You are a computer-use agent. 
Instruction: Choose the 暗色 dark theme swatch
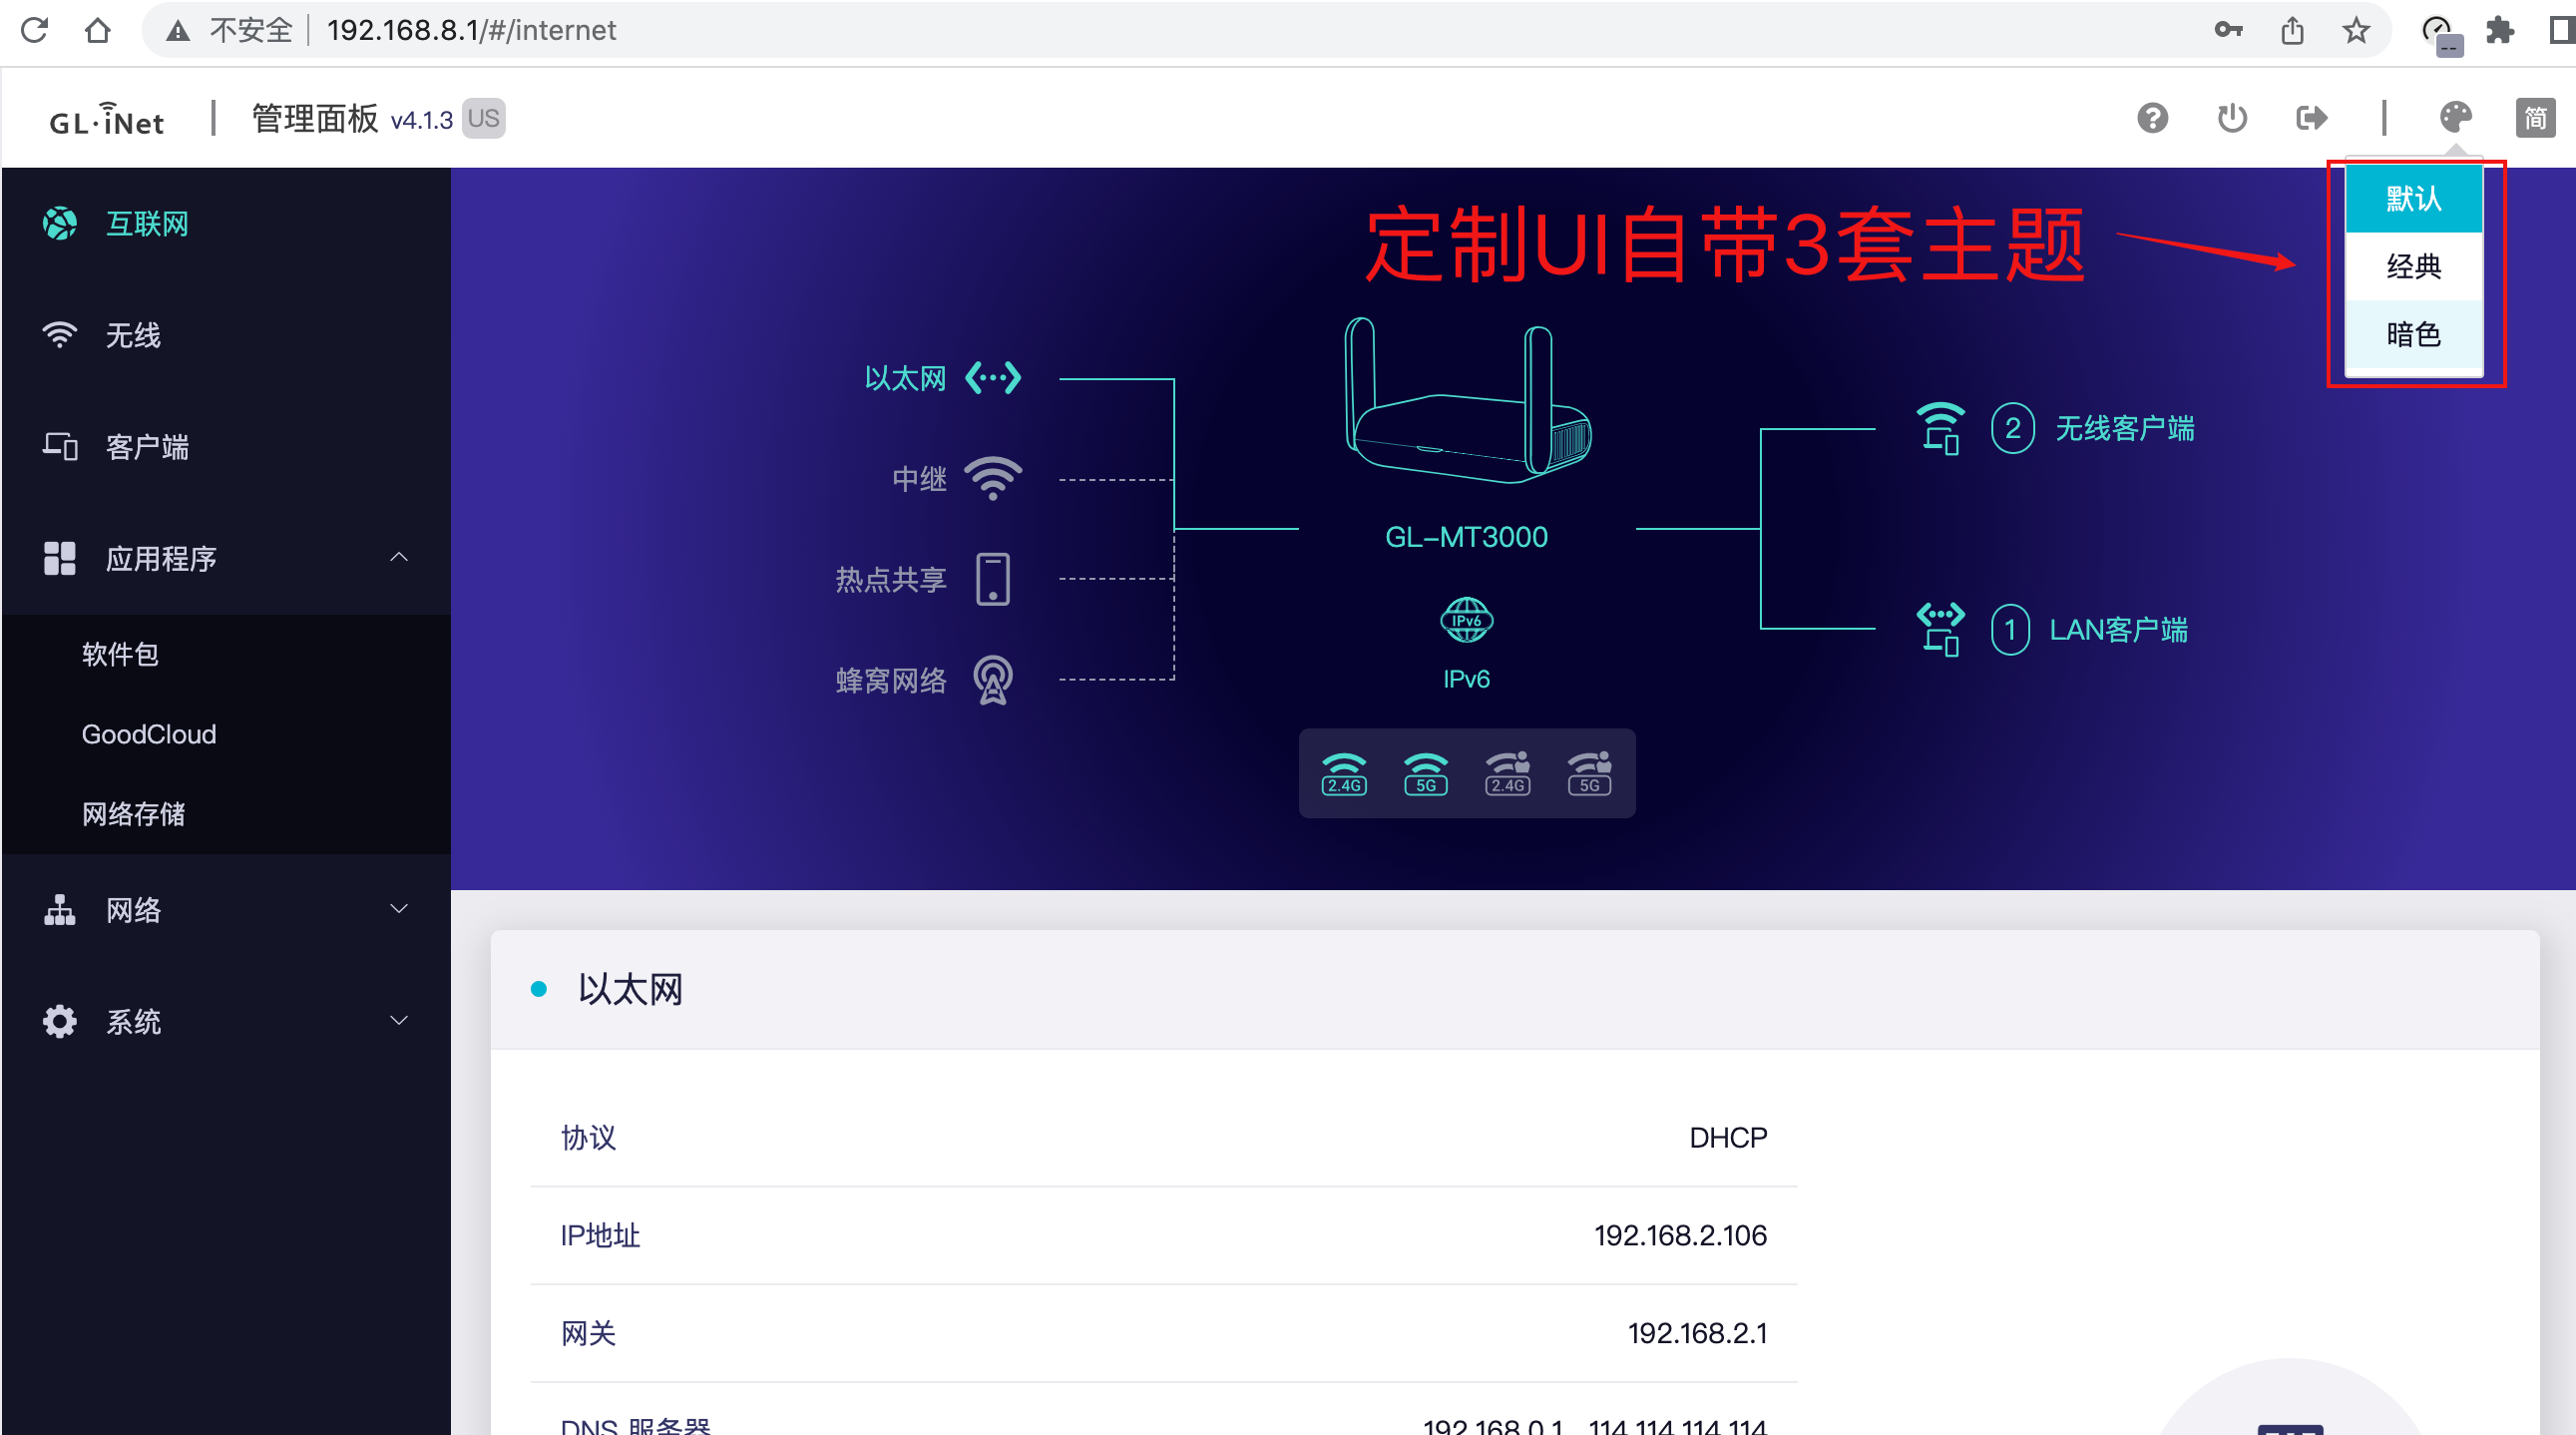2413,336
